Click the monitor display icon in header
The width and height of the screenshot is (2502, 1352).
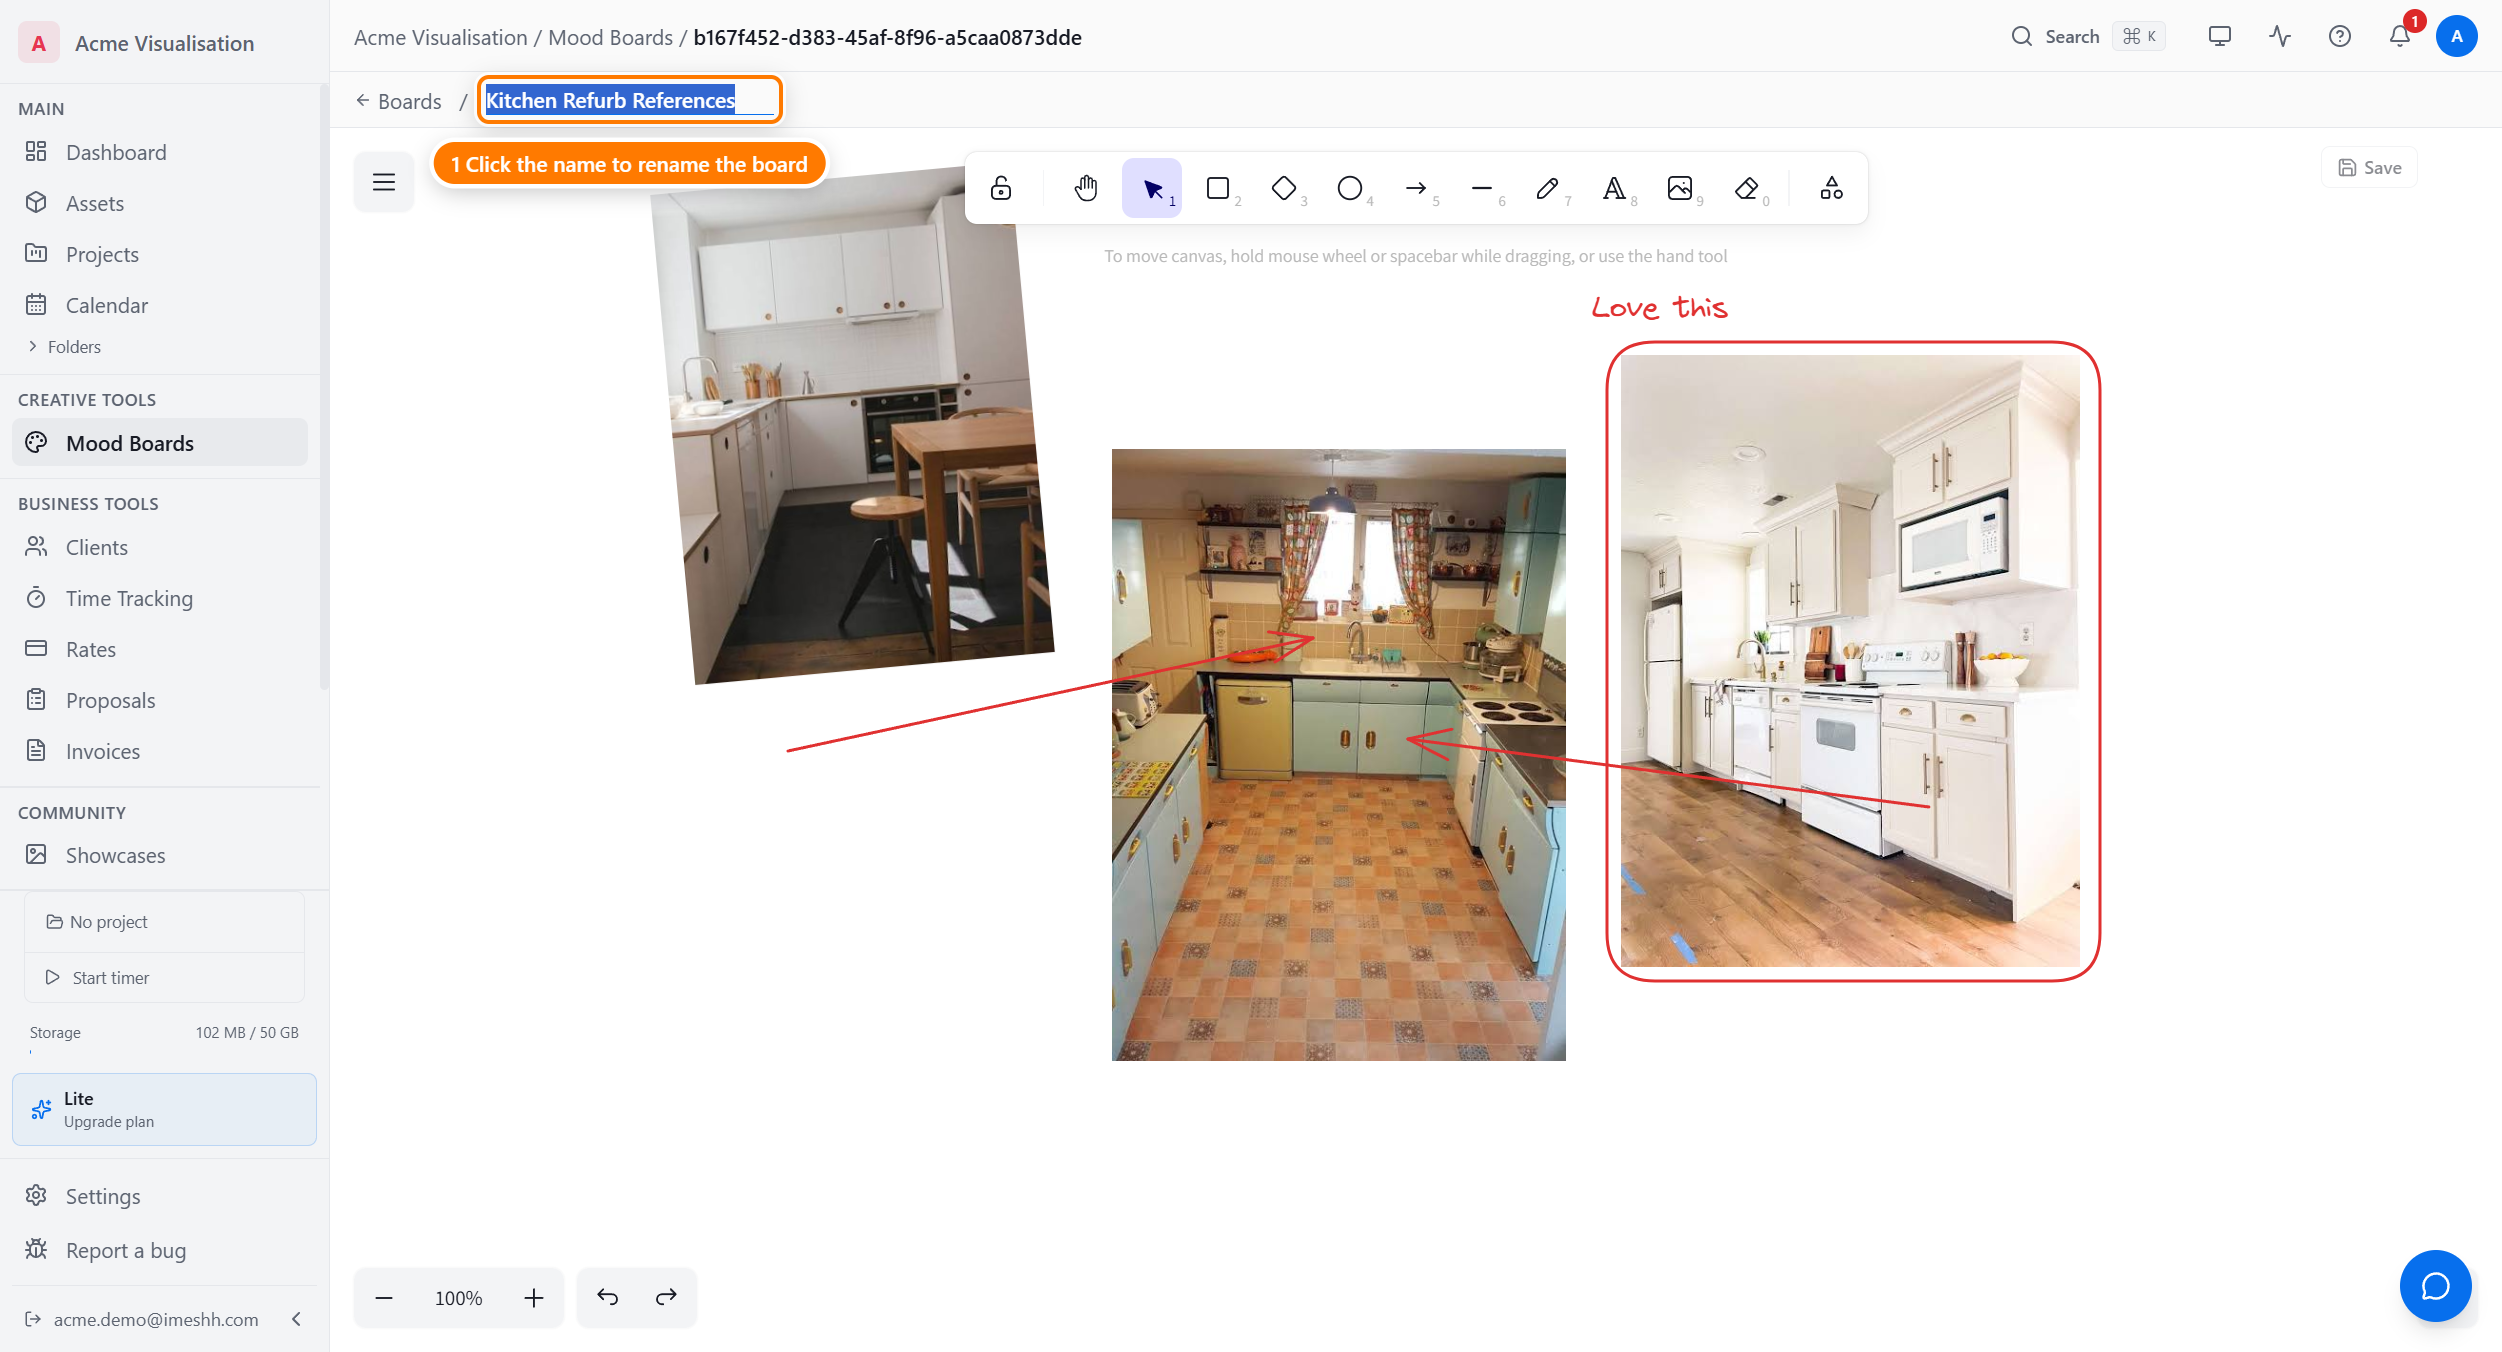(x=2220, y=37)
